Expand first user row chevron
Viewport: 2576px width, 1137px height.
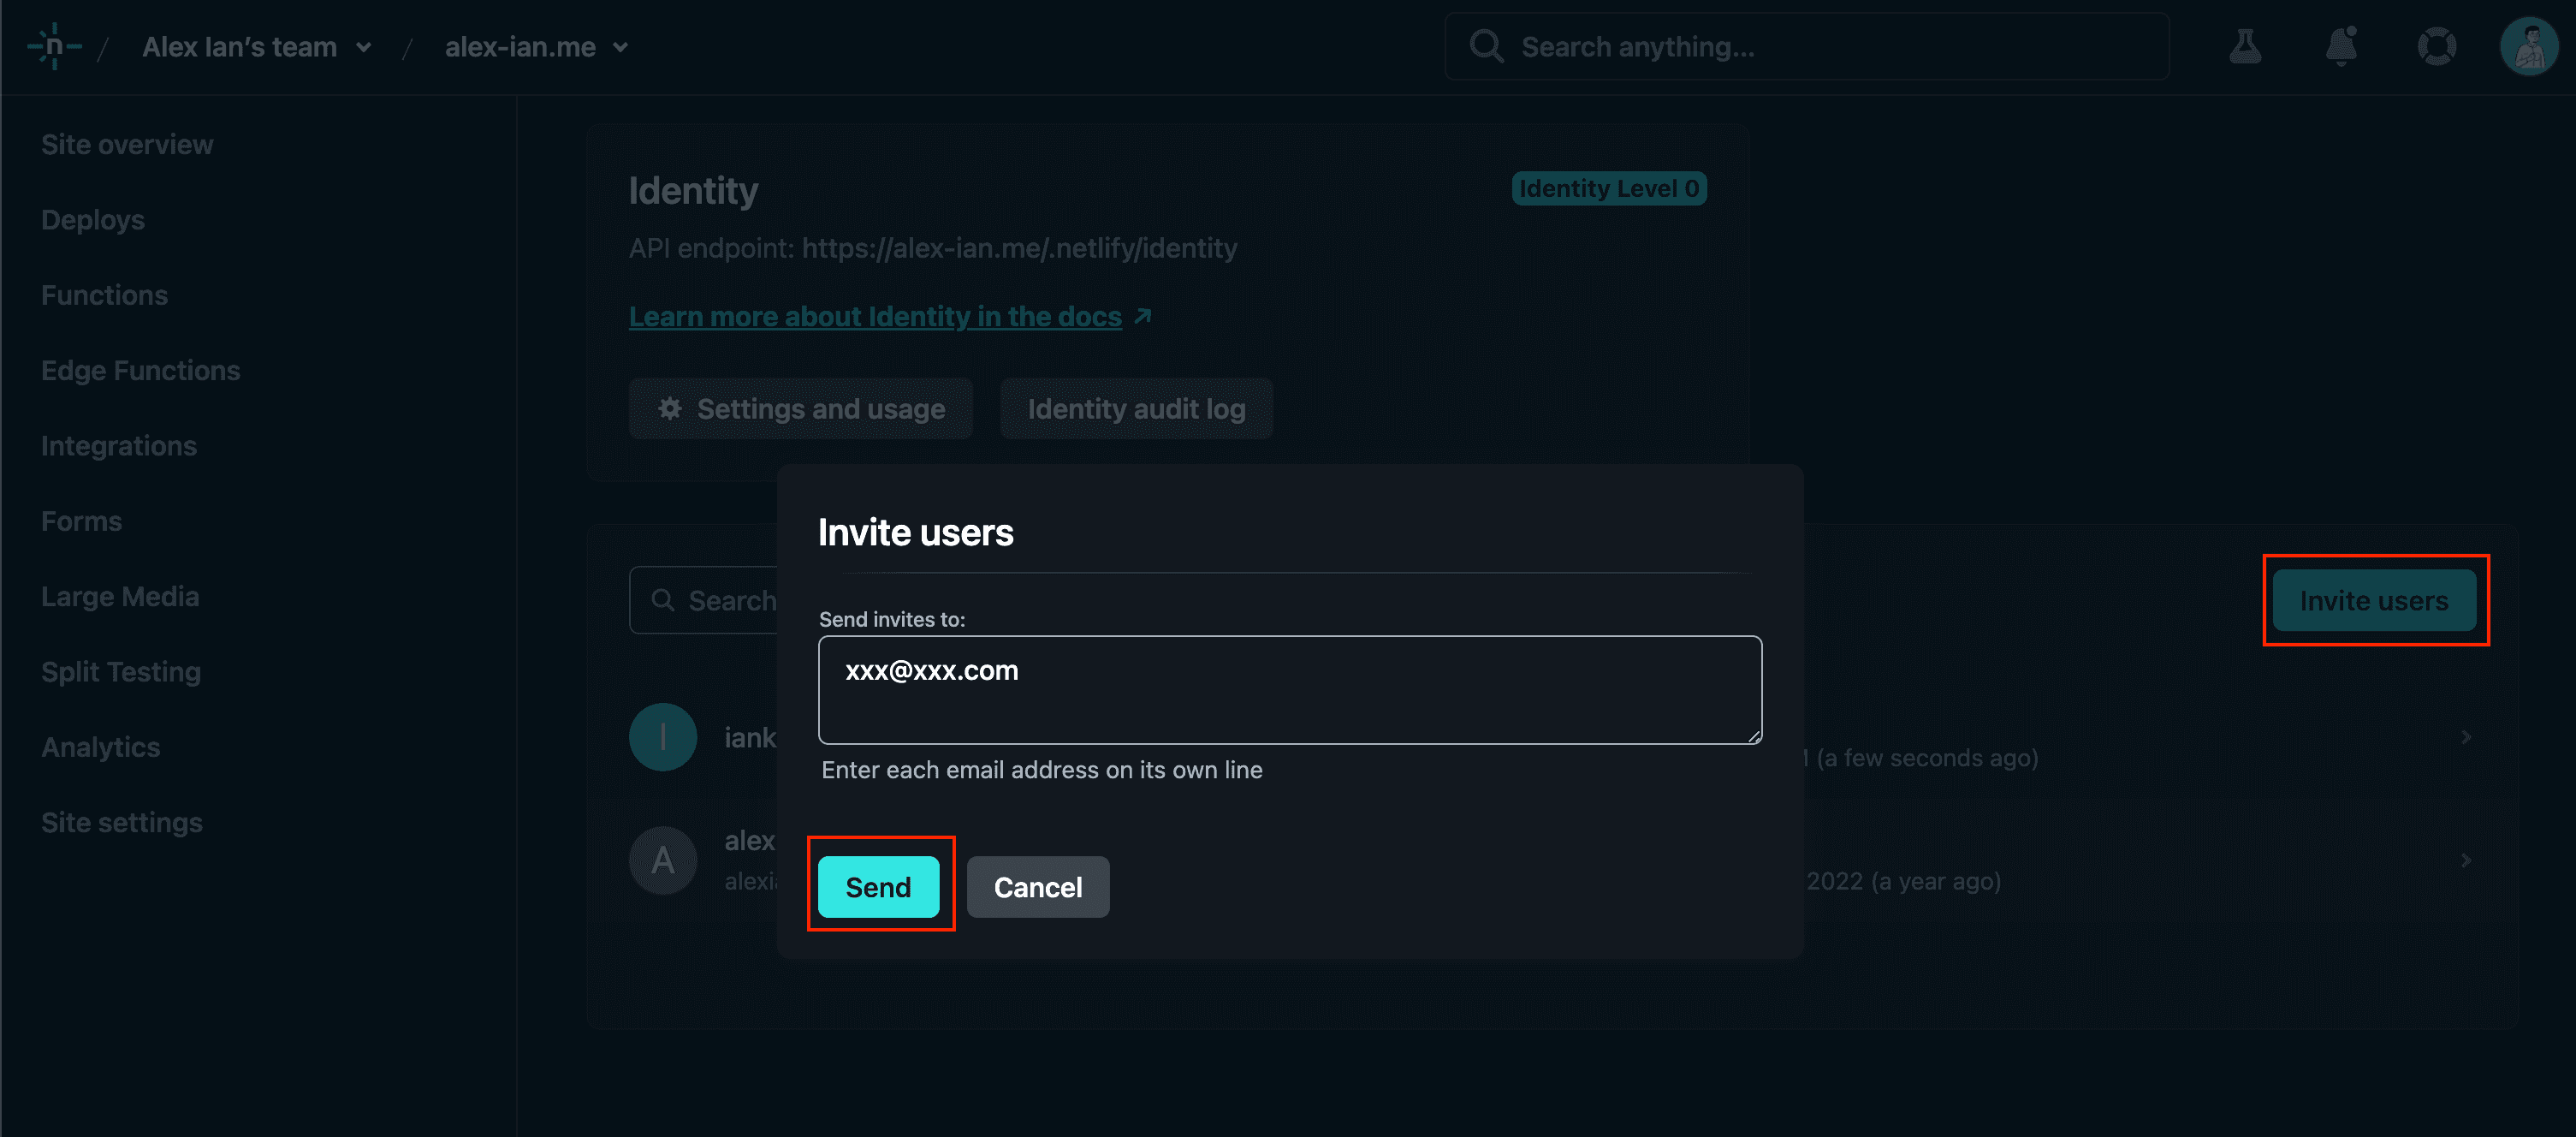click(x=2465, y=737)
